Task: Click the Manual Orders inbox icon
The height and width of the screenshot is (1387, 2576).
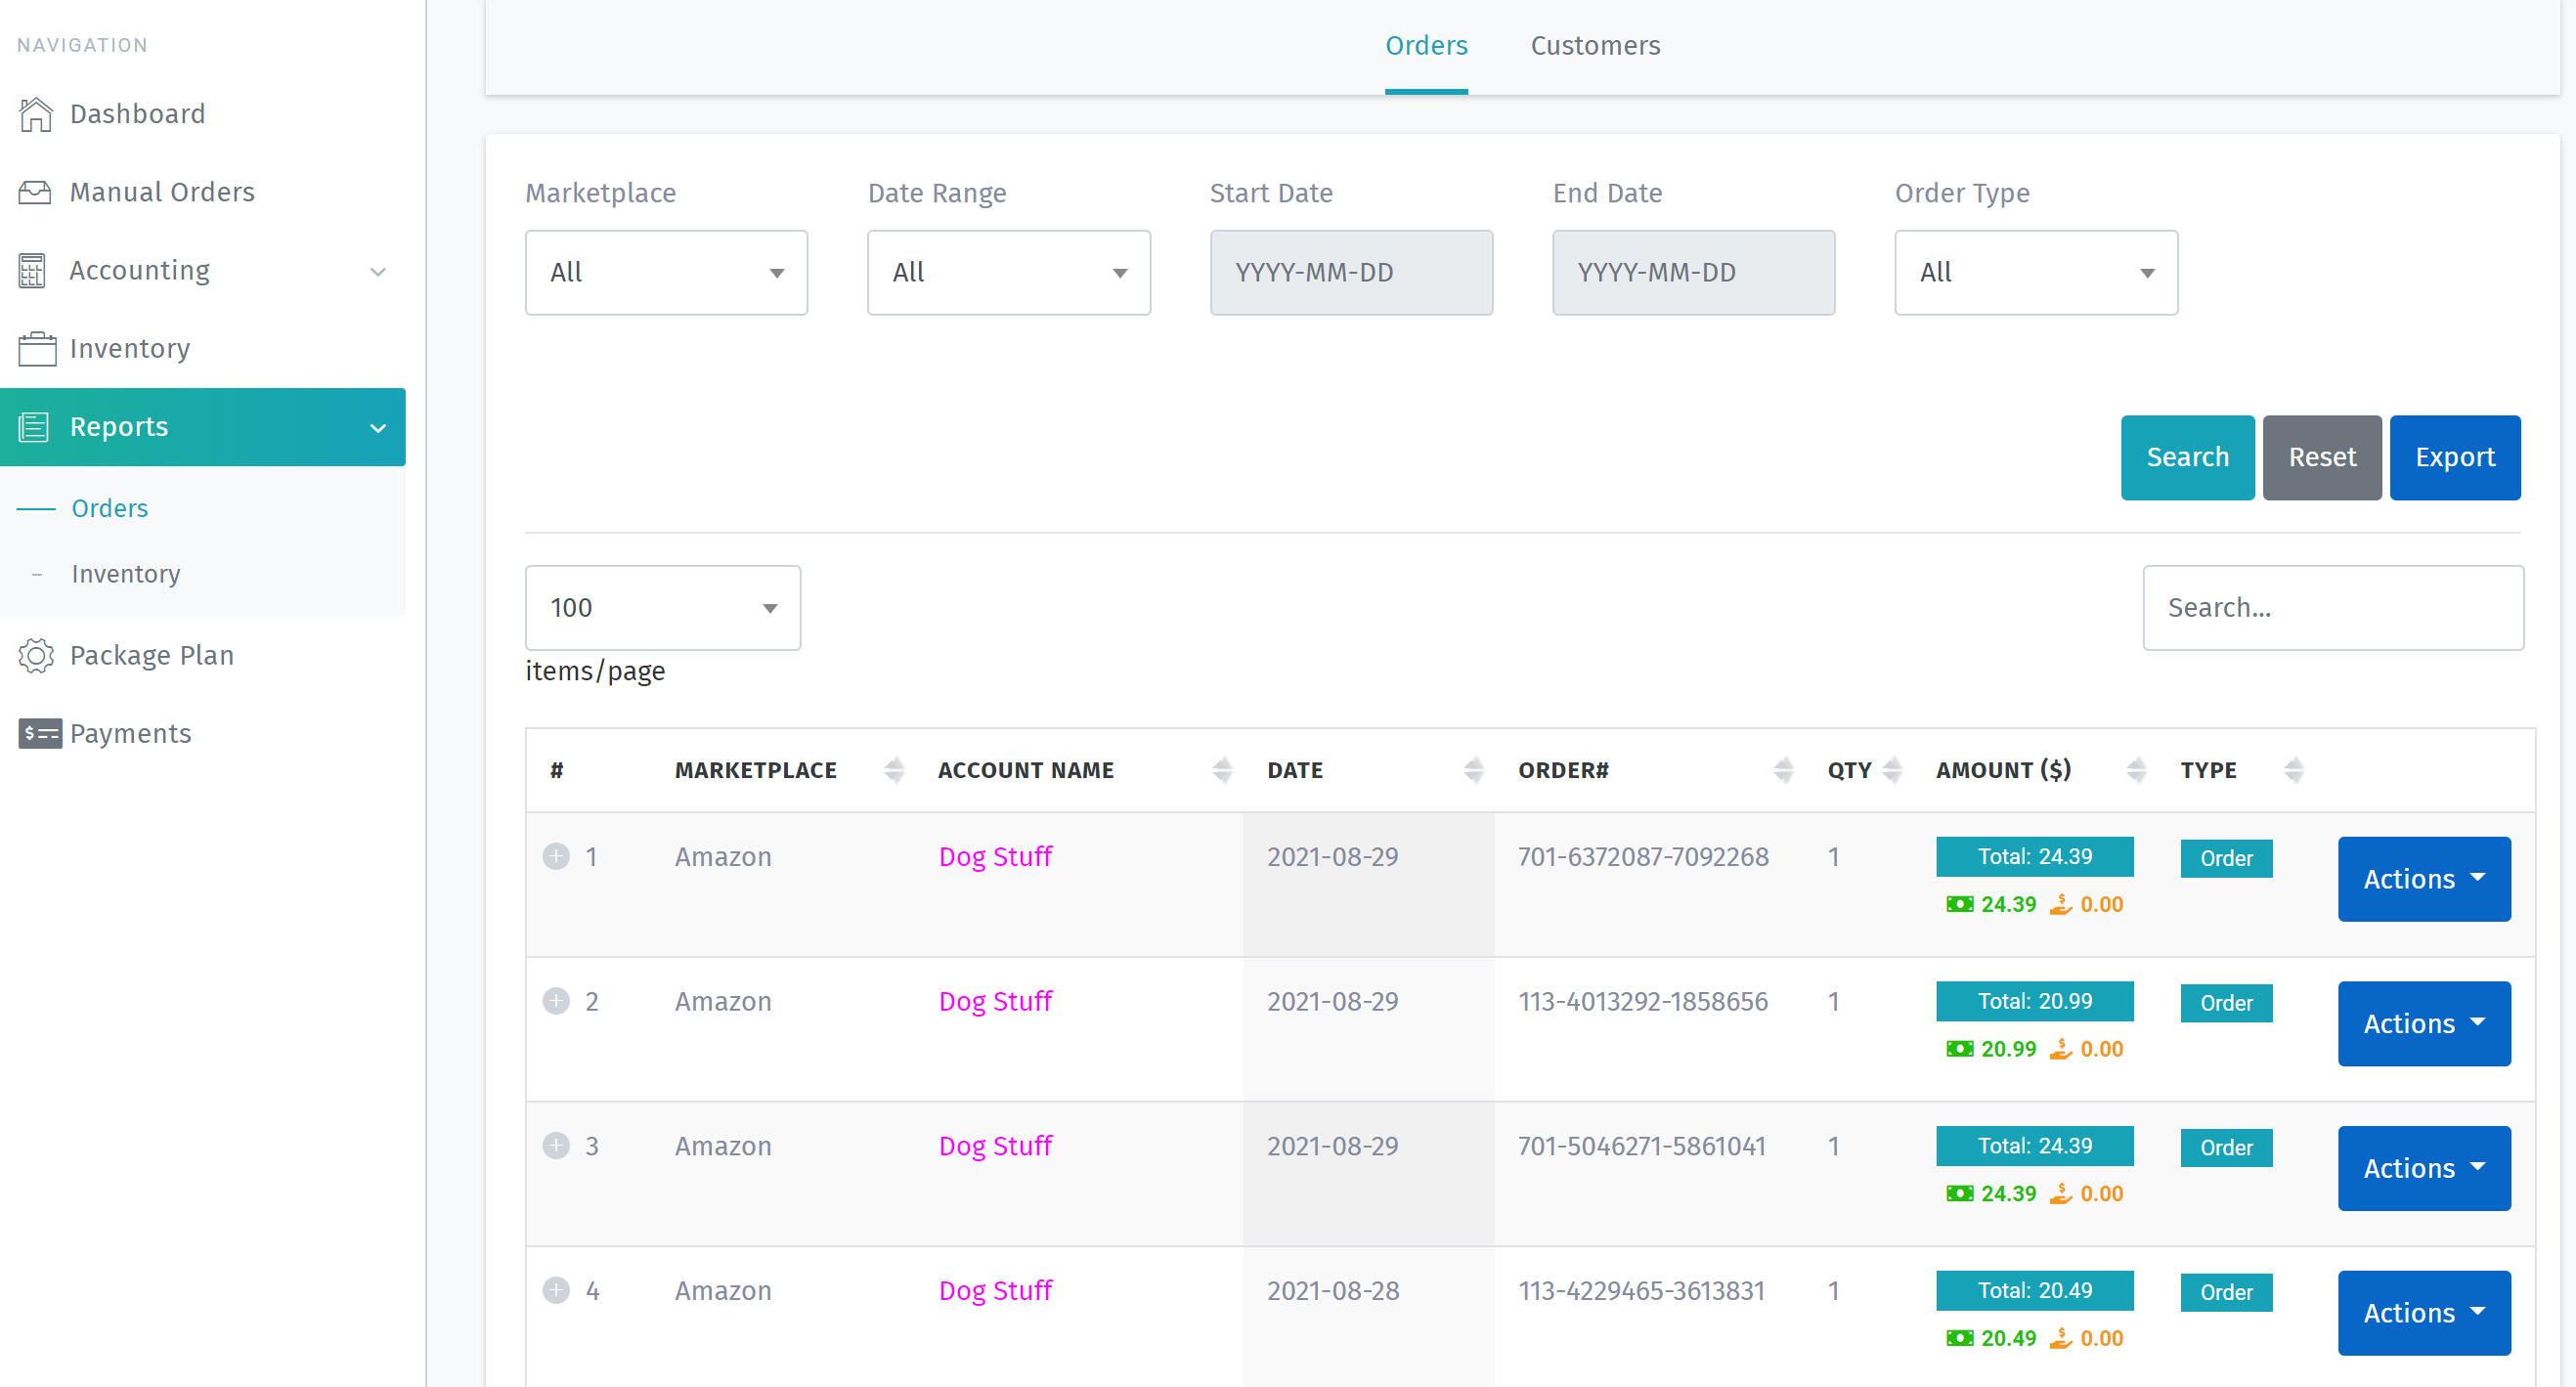Action: 35,192
